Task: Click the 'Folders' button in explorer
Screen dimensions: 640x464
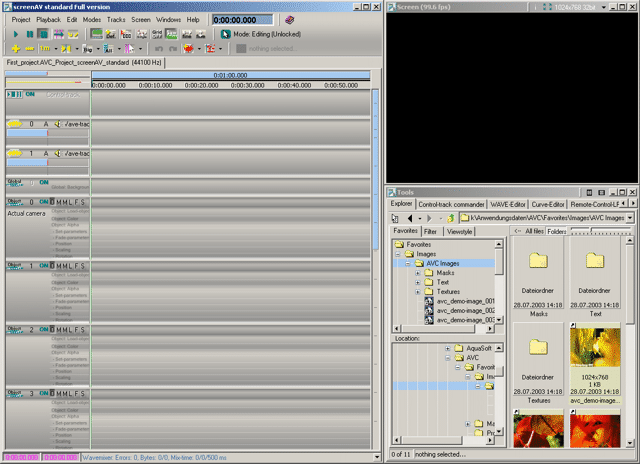Action: [x=557, y=231]
